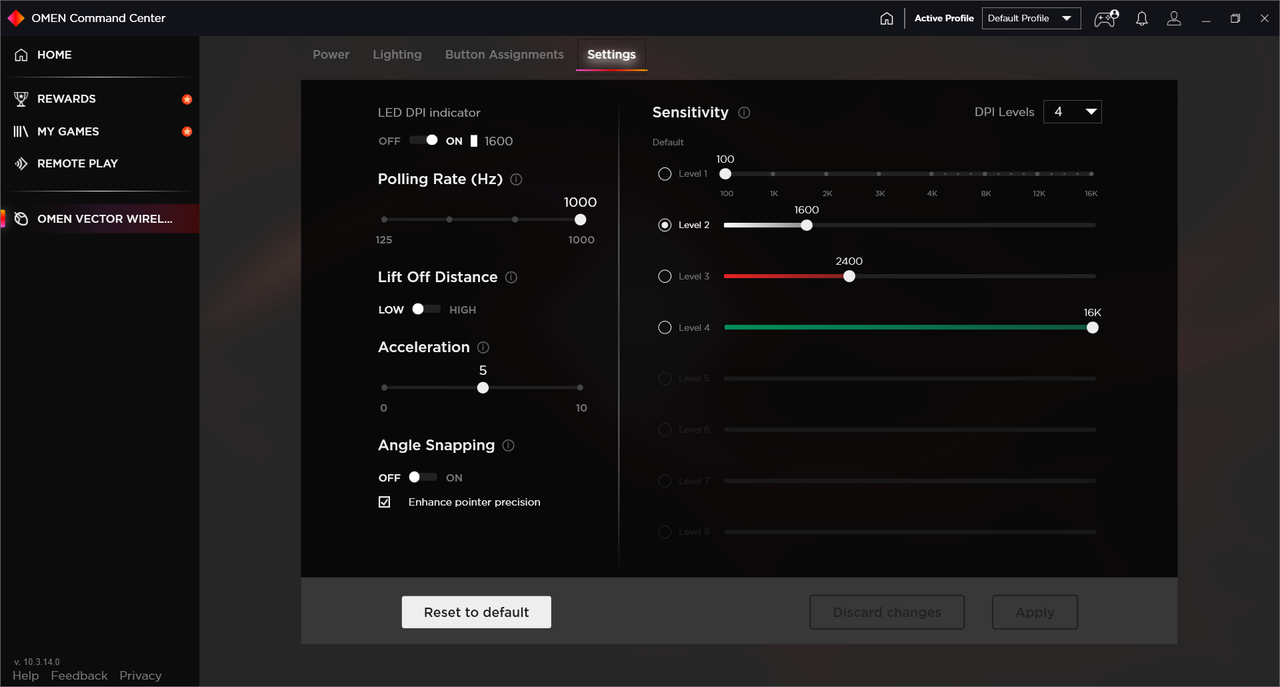
Task: Click the Remote Play icon in sidebar
Action: click(21, 163)
